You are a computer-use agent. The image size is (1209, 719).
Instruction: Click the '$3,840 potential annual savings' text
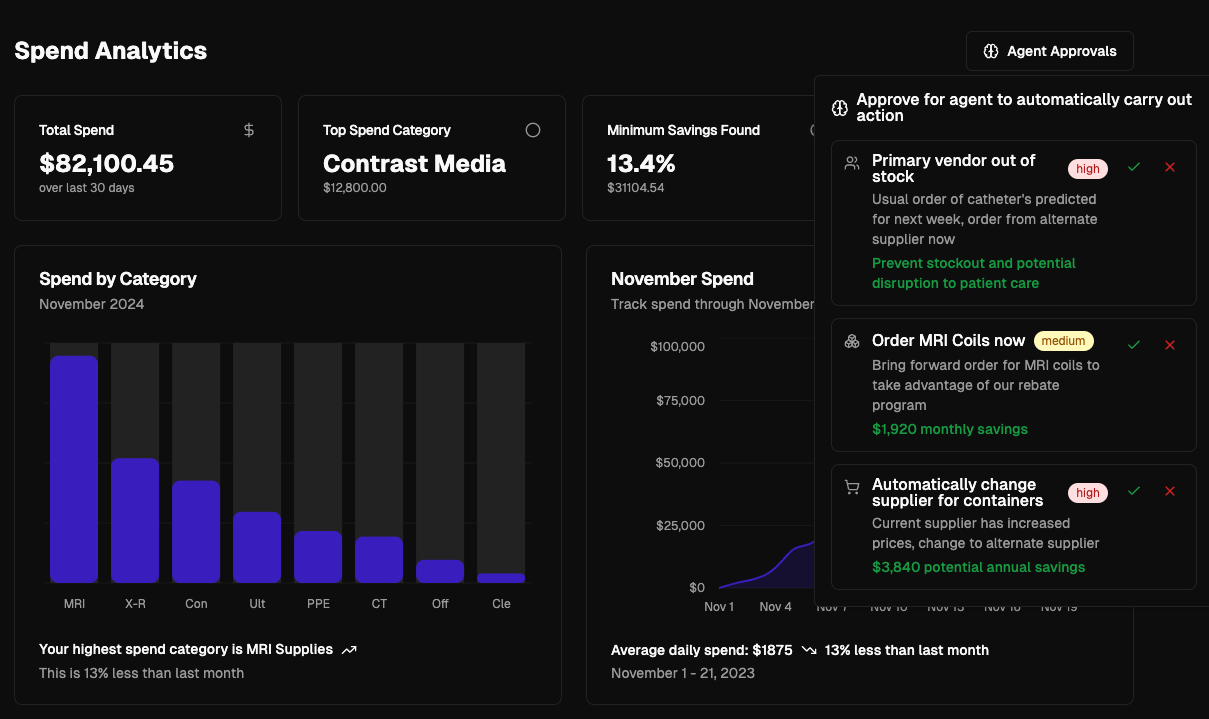(979, 567)
